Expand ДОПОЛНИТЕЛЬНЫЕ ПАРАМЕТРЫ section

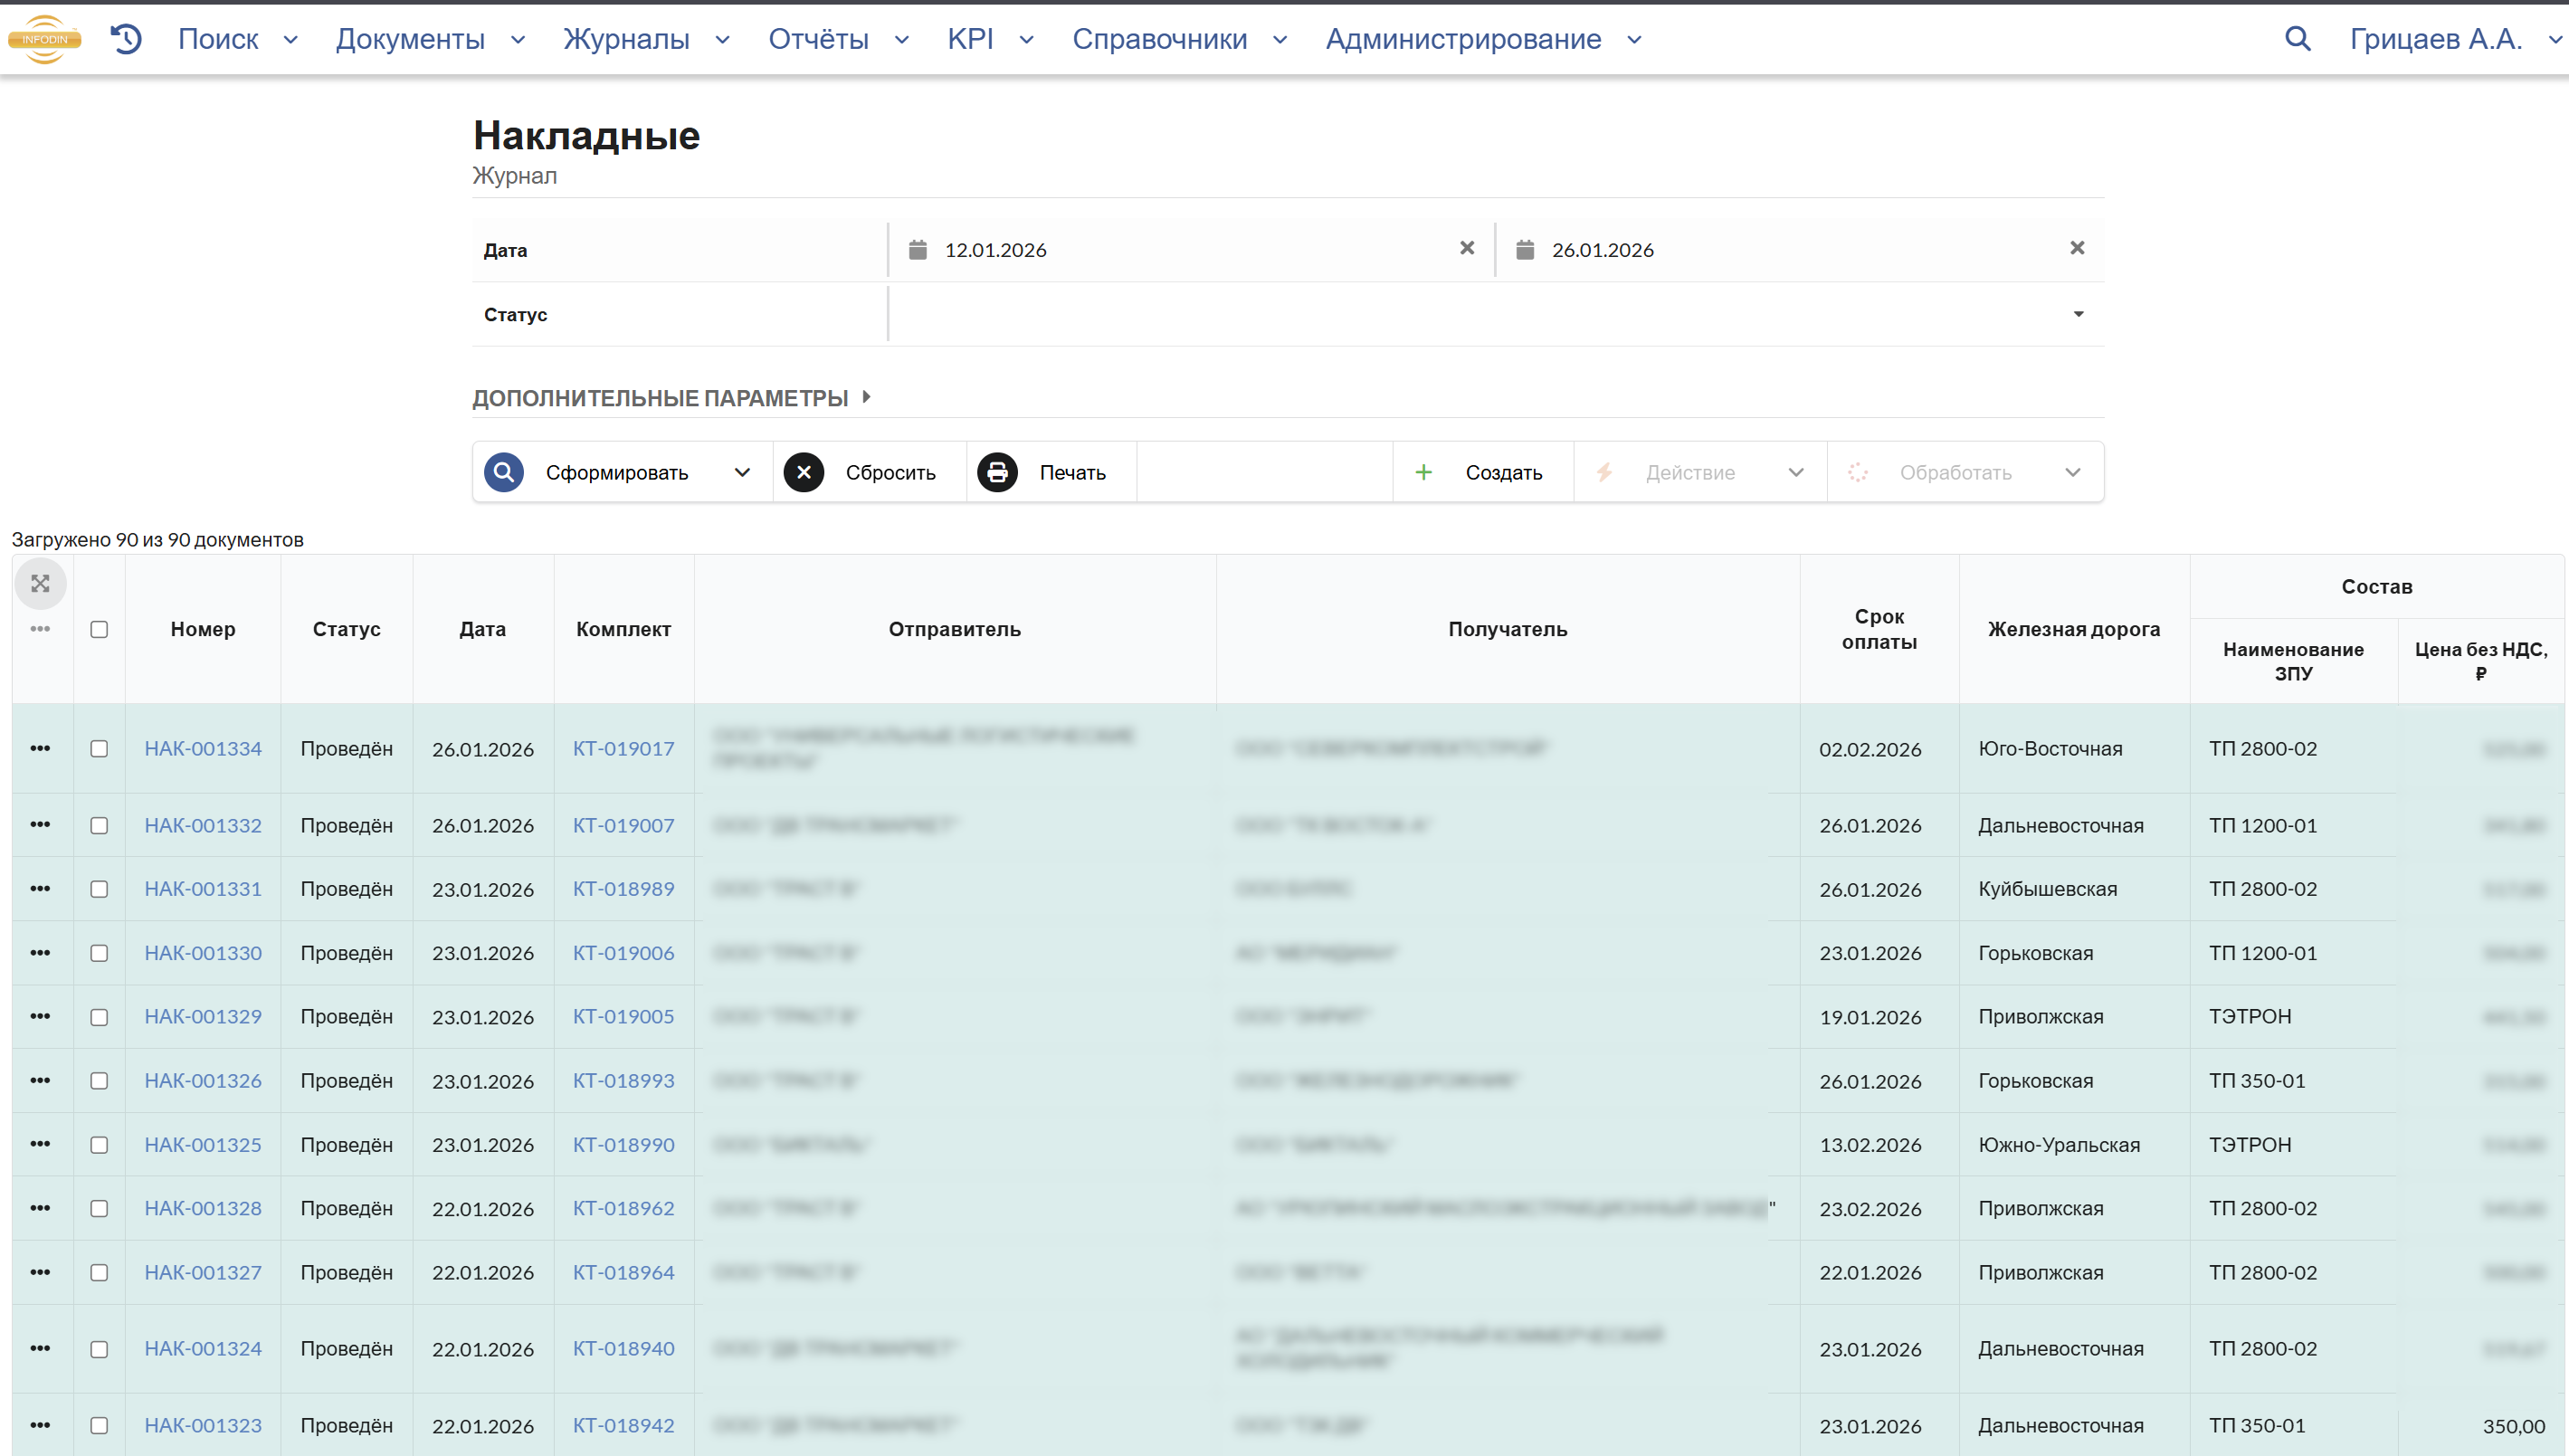[671, 398]
